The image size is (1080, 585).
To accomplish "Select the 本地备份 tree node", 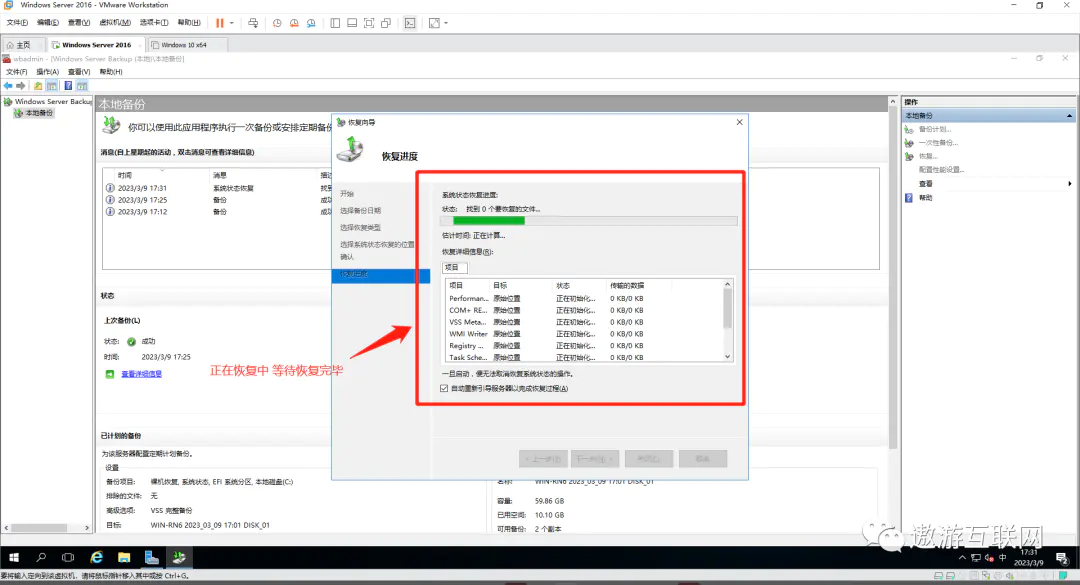I will 39,113.
